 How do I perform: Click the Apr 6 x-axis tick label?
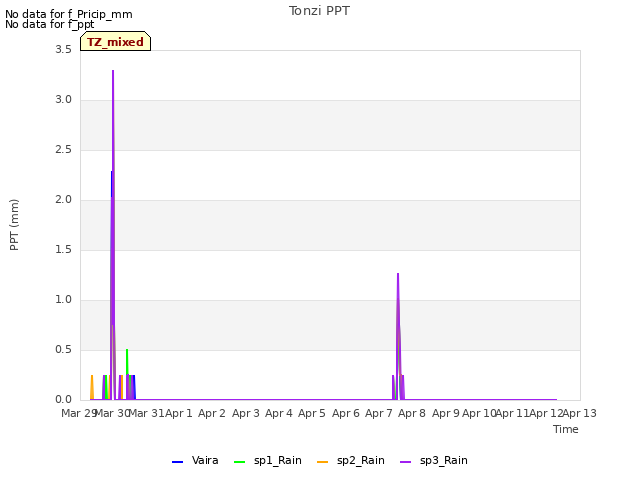tap(346, 413)
